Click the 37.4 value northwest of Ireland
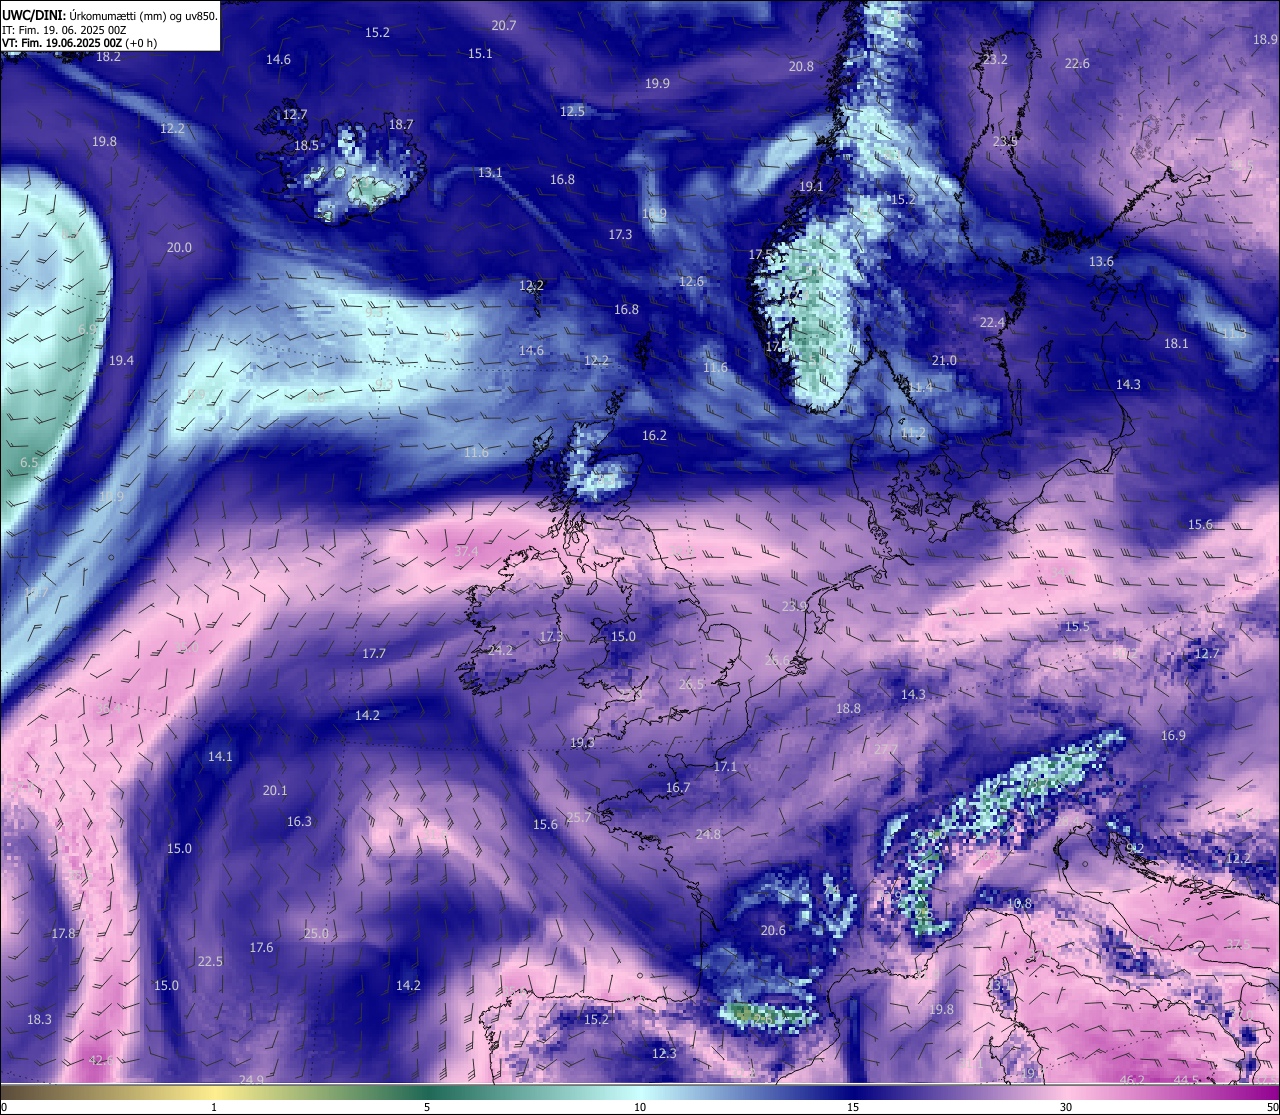 tap(466, 552)
